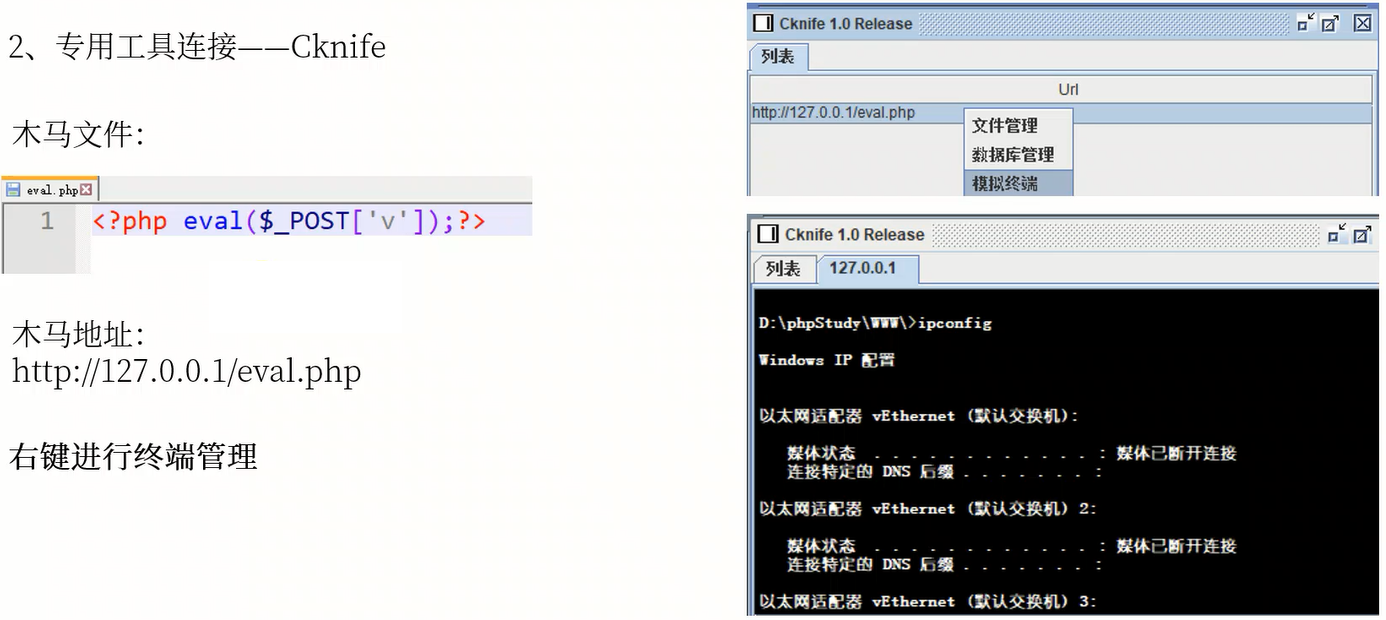The height and width of the screenshot is (620, 1386).
Task: Click the window icon of the lower Cknife window
Action: click(767, 234)
